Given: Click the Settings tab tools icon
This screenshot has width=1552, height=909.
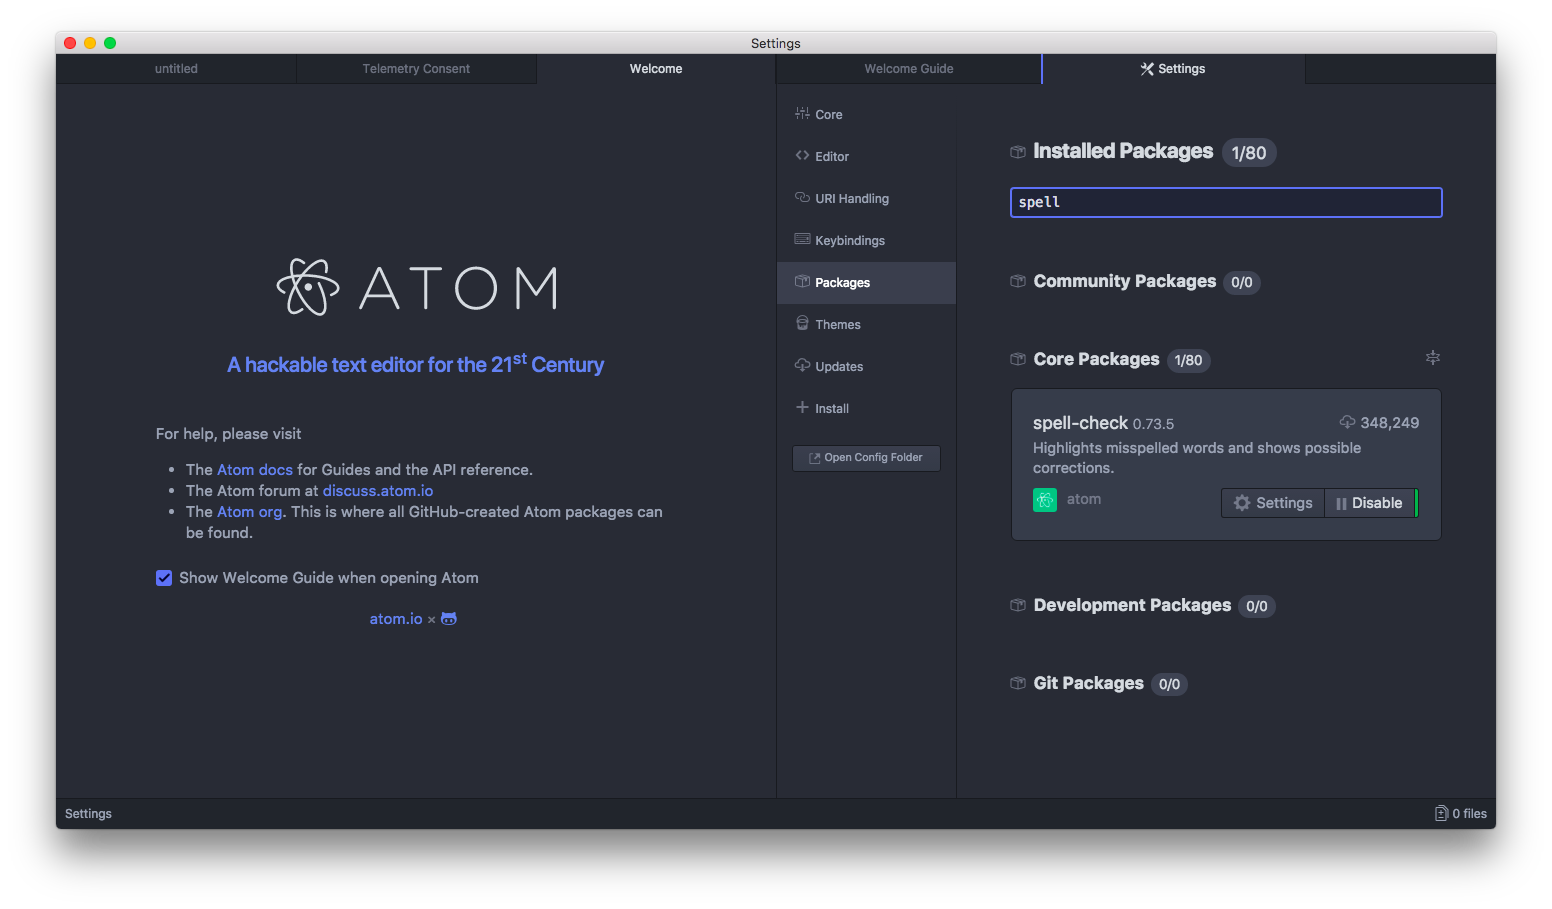Looking at the screenshot, I should [x=1147, y=69].
